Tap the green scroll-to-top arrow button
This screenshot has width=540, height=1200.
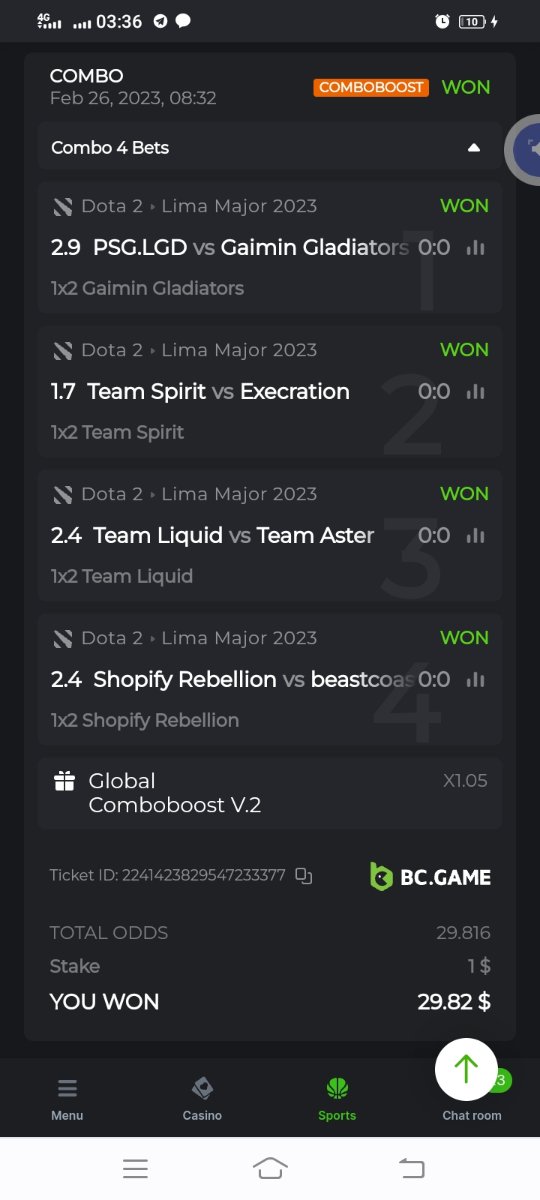pos(466,1070)
